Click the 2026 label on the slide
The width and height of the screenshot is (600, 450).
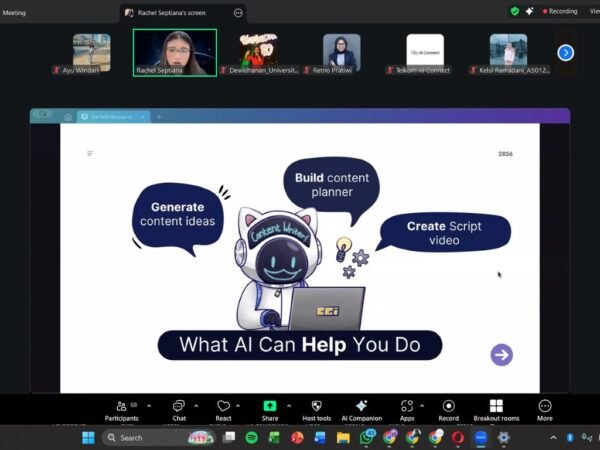[x=505, y=154]
